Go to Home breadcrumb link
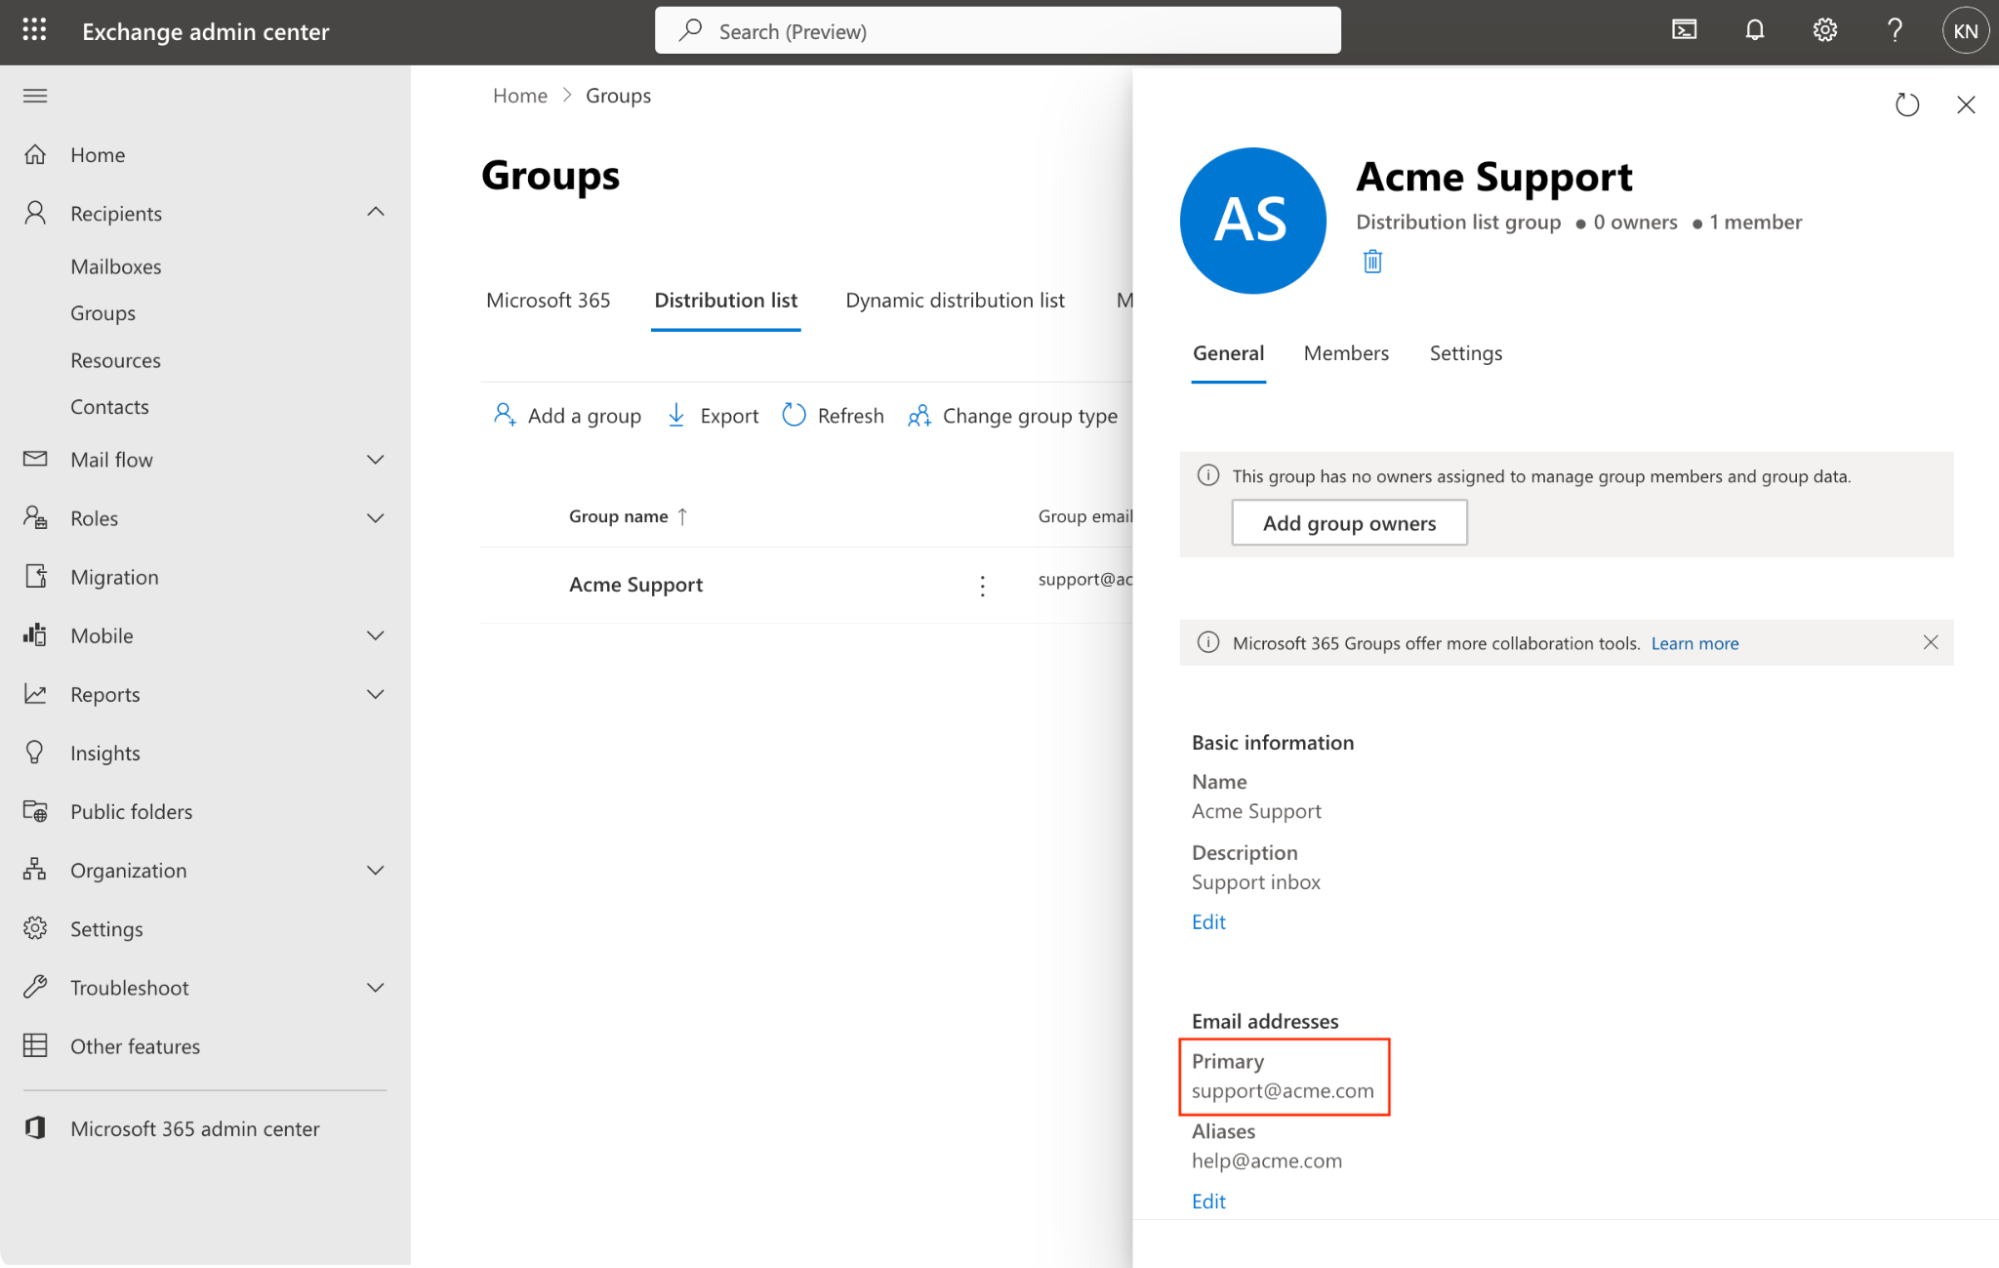Viewport: 1999px width, 1268px height. [x=520, y=95]
